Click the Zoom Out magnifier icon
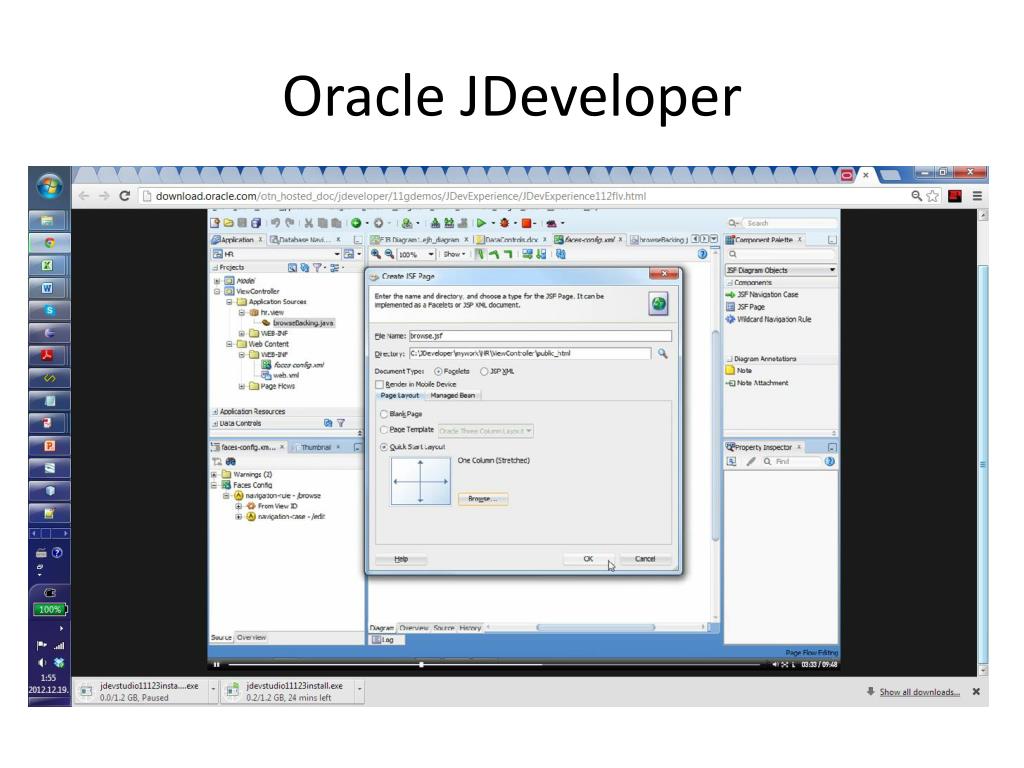The image size is (1024, 768). [x=389, y=254]
